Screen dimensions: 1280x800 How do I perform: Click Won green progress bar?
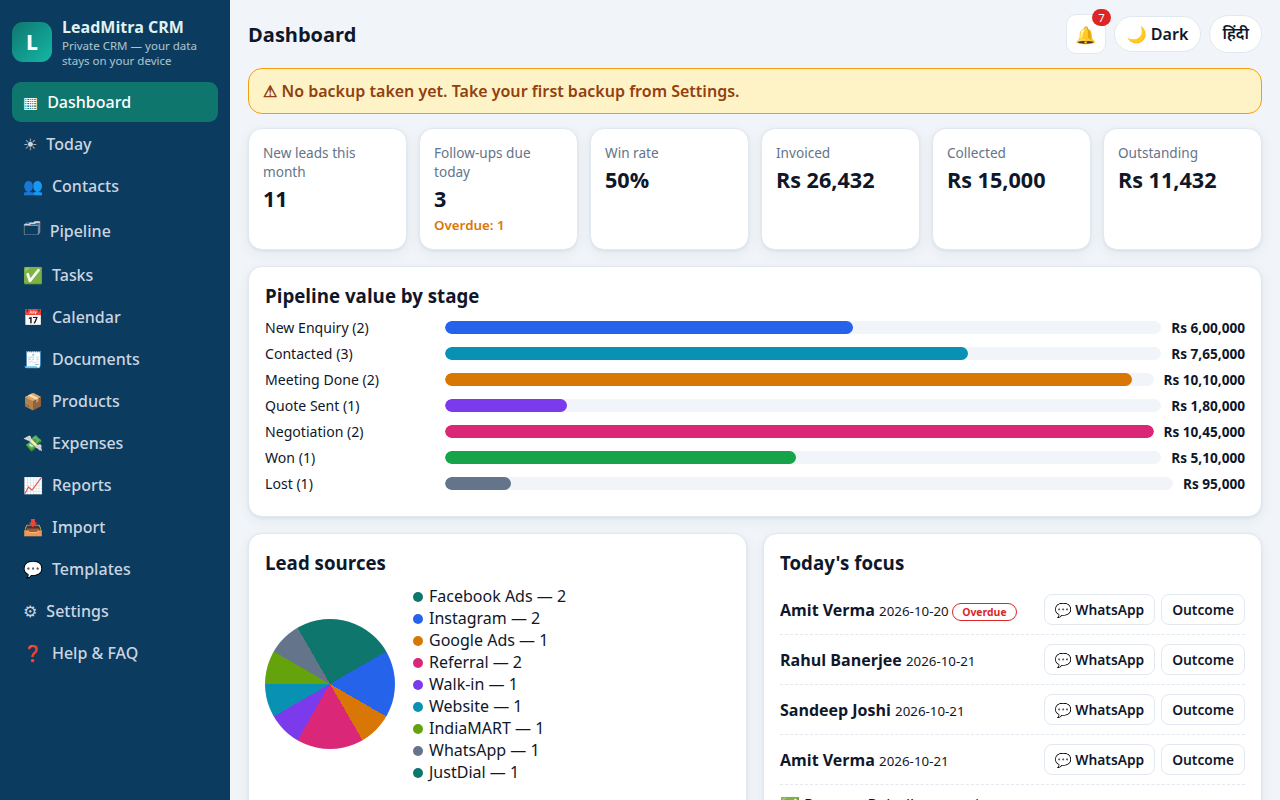620,458
